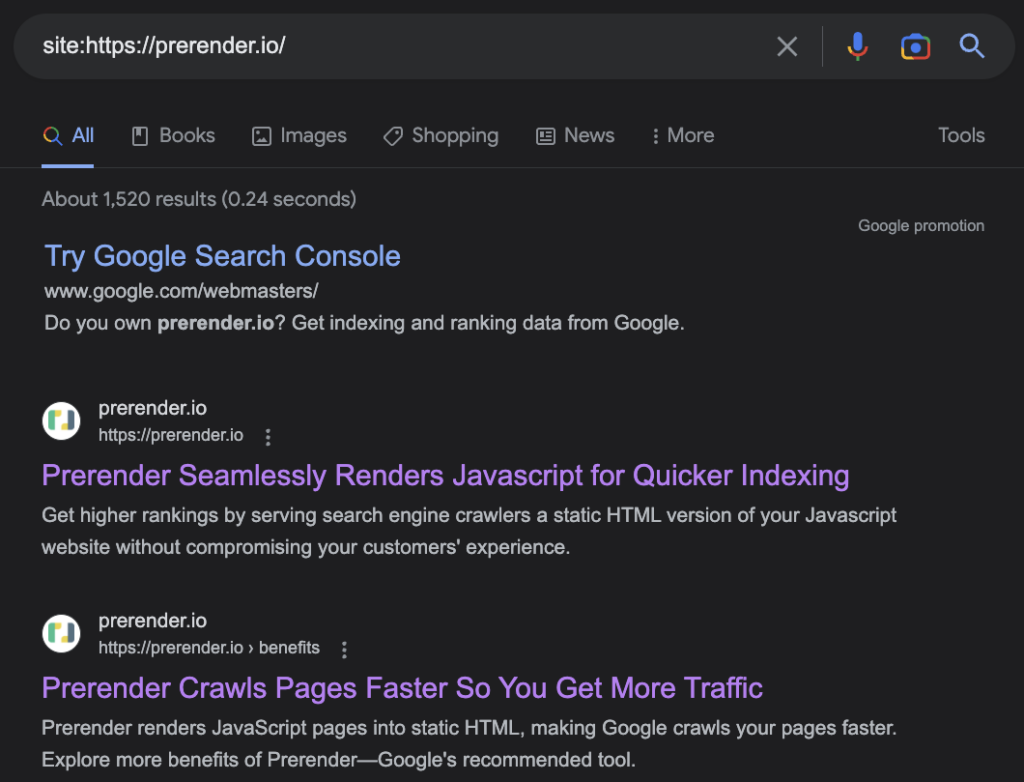Switch to the Books tab
1024x782 pixels.
(x=173, y=135)
